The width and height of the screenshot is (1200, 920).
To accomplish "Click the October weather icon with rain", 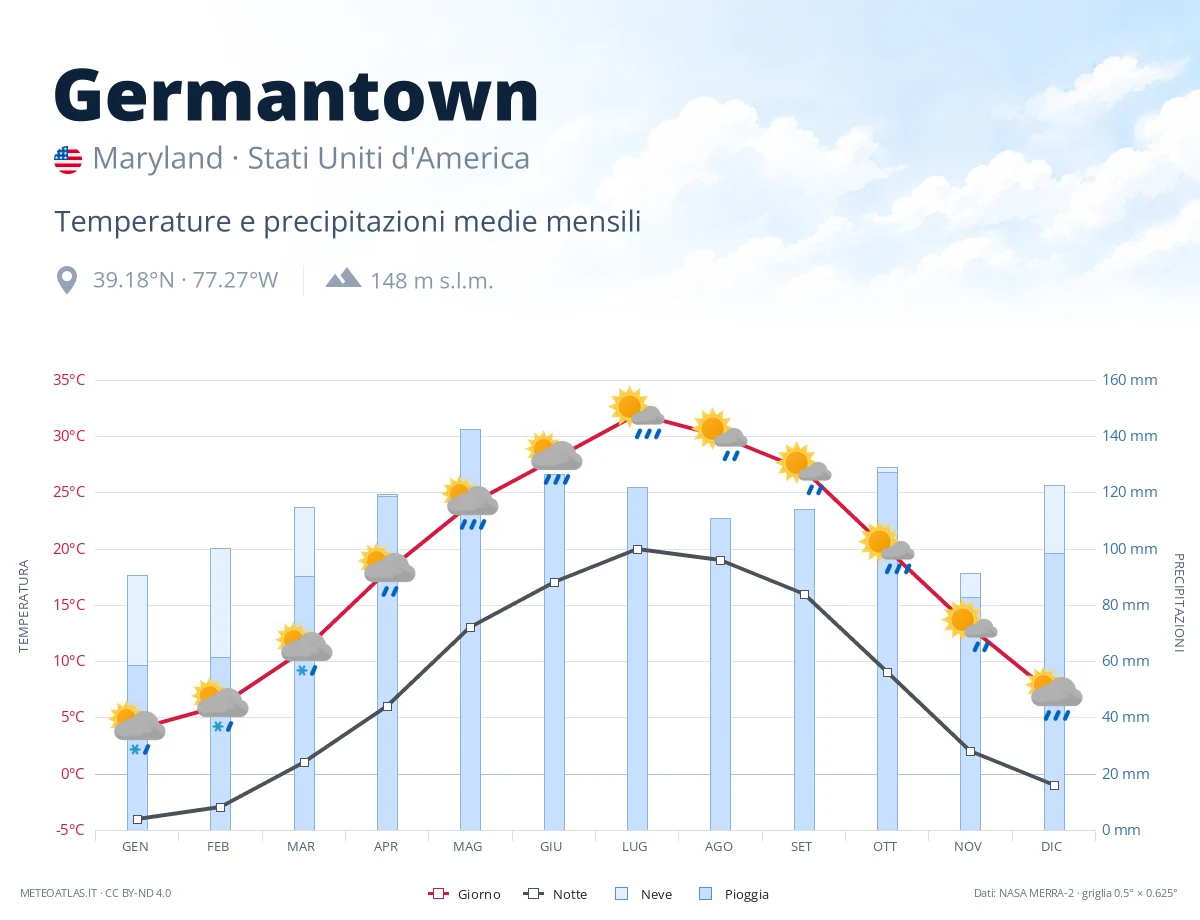I will tap(887, 548).
